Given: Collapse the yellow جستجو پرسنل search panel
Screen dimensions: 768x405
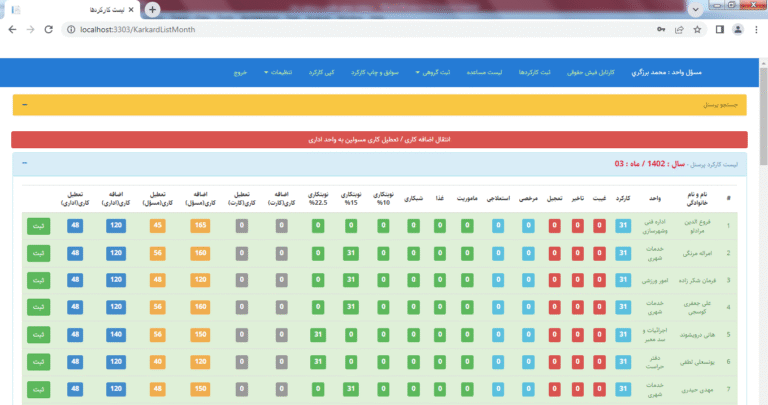Looking at the screenshot, I should pyautogui.click(x=24, y=104).
